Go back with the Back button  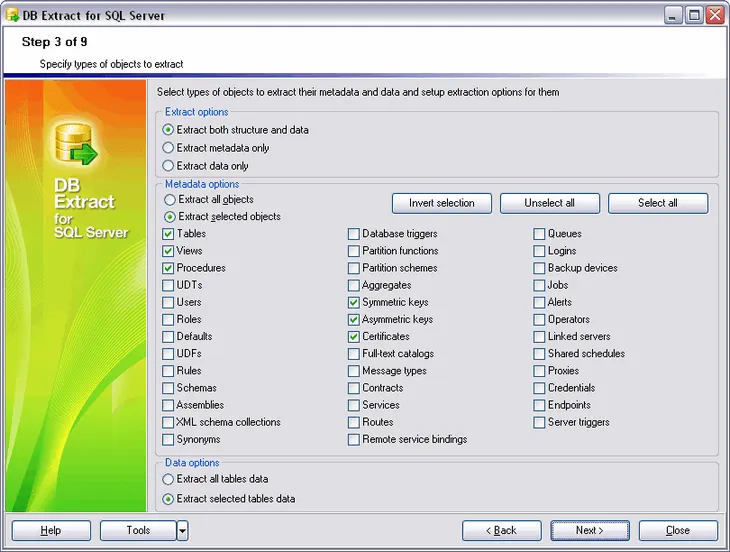(x=501, y=531)
